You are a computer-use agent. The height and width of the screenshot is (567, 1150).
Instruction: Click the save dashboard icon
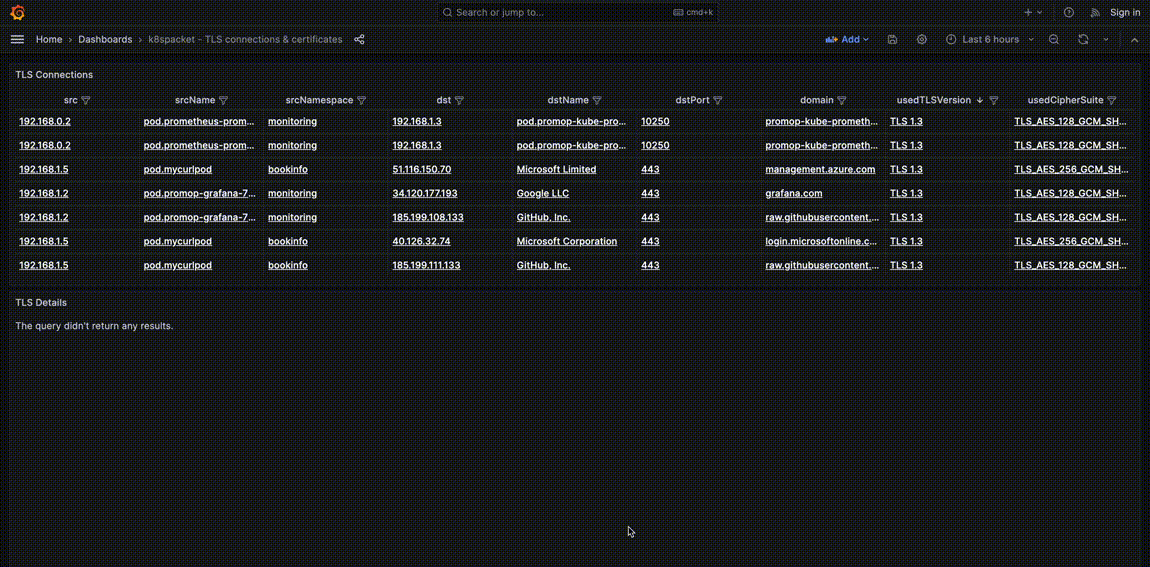point(893,40)
